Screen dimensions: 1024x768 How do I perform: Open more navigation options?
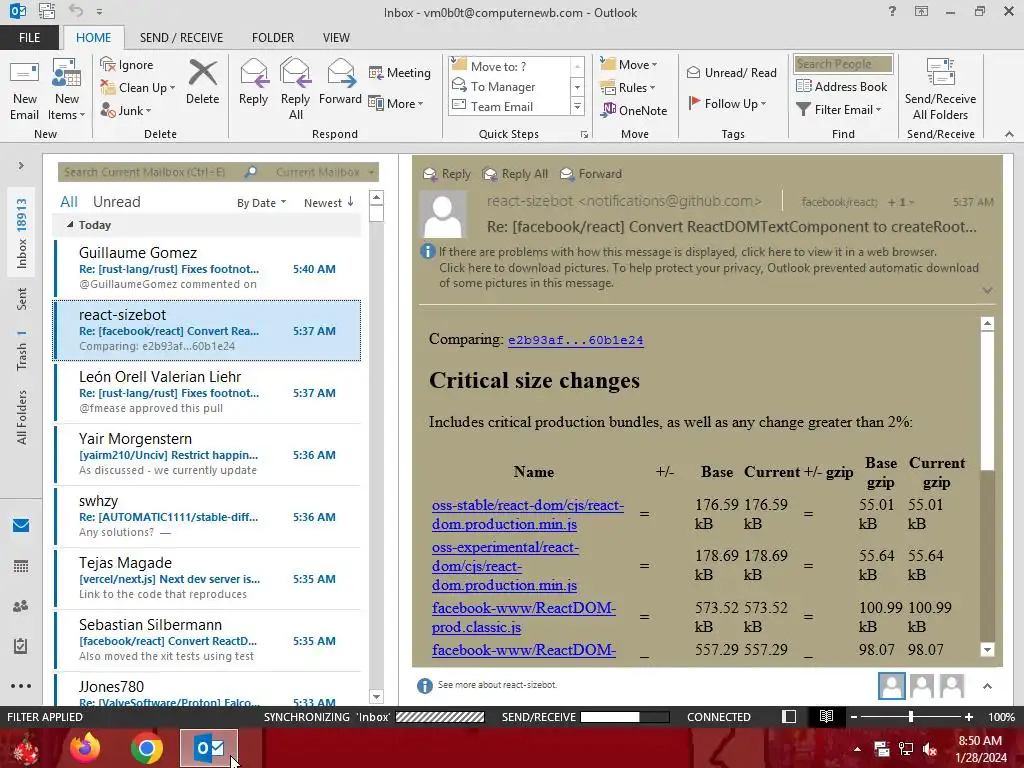21,686
